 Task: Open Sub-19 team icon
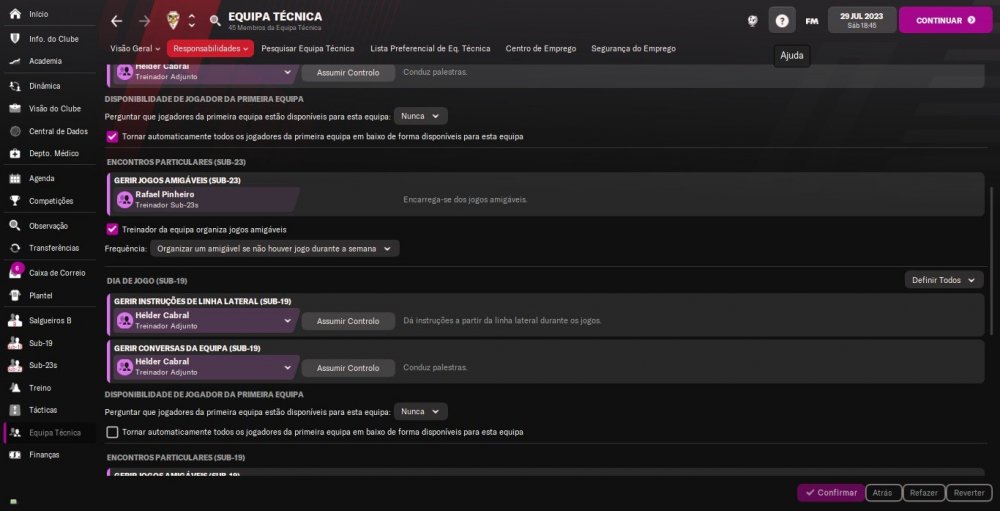[x=15, y=343]
